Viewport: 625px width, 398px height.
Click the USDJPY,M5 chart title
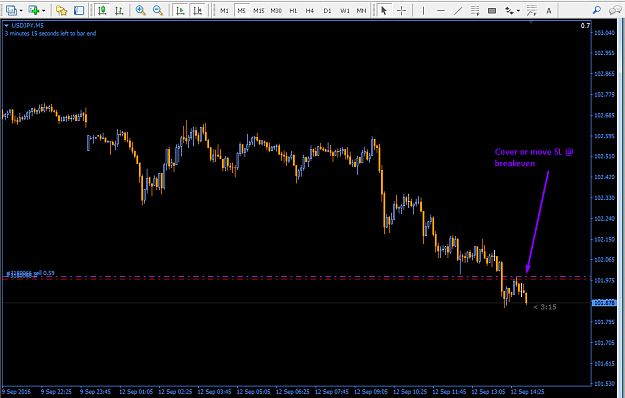click(x=28, y=25)
